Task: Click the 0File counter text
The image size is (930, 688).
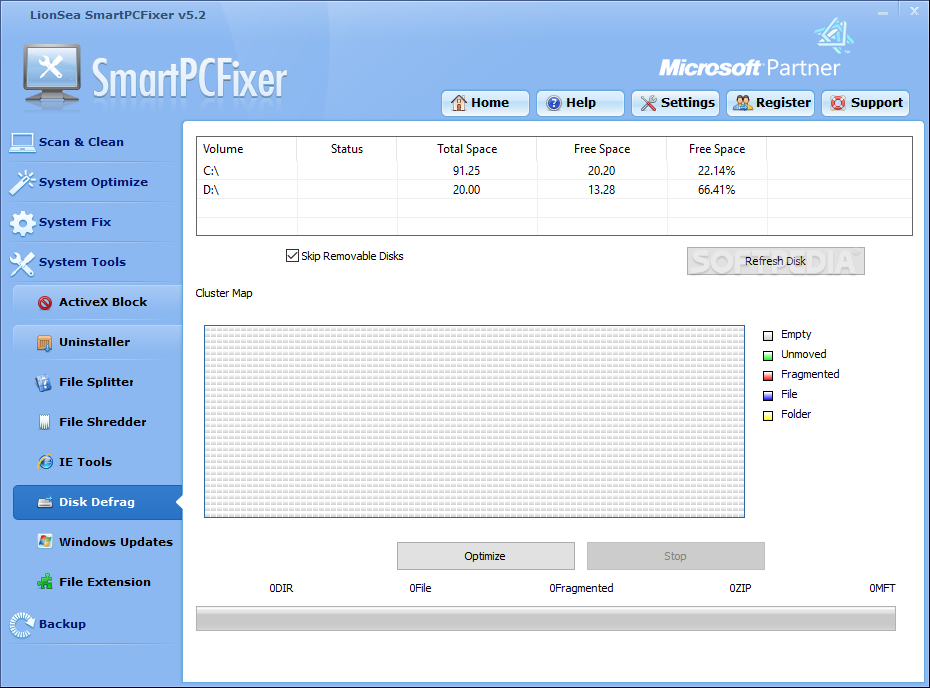Action: [x=421, y=588]
